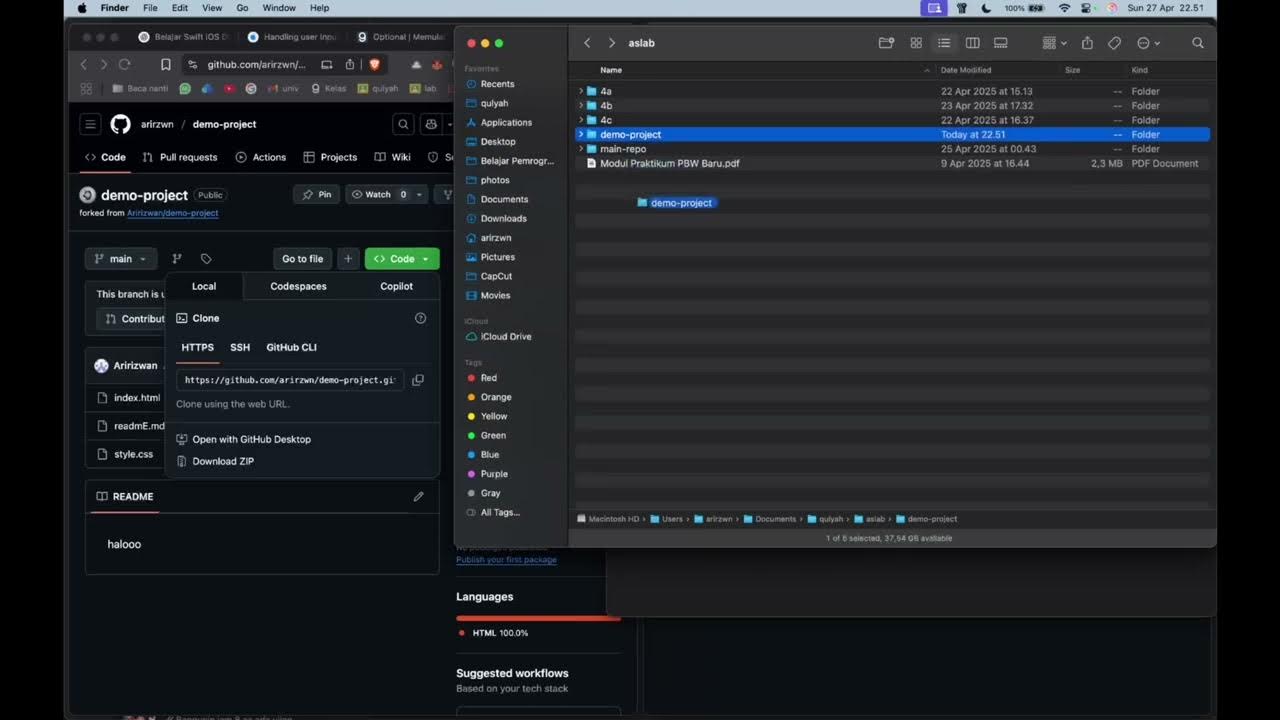Viewport: 1280px width, 720px height.
Task: Filter by the Green tag in sidebar
Action: pos(493,435)
